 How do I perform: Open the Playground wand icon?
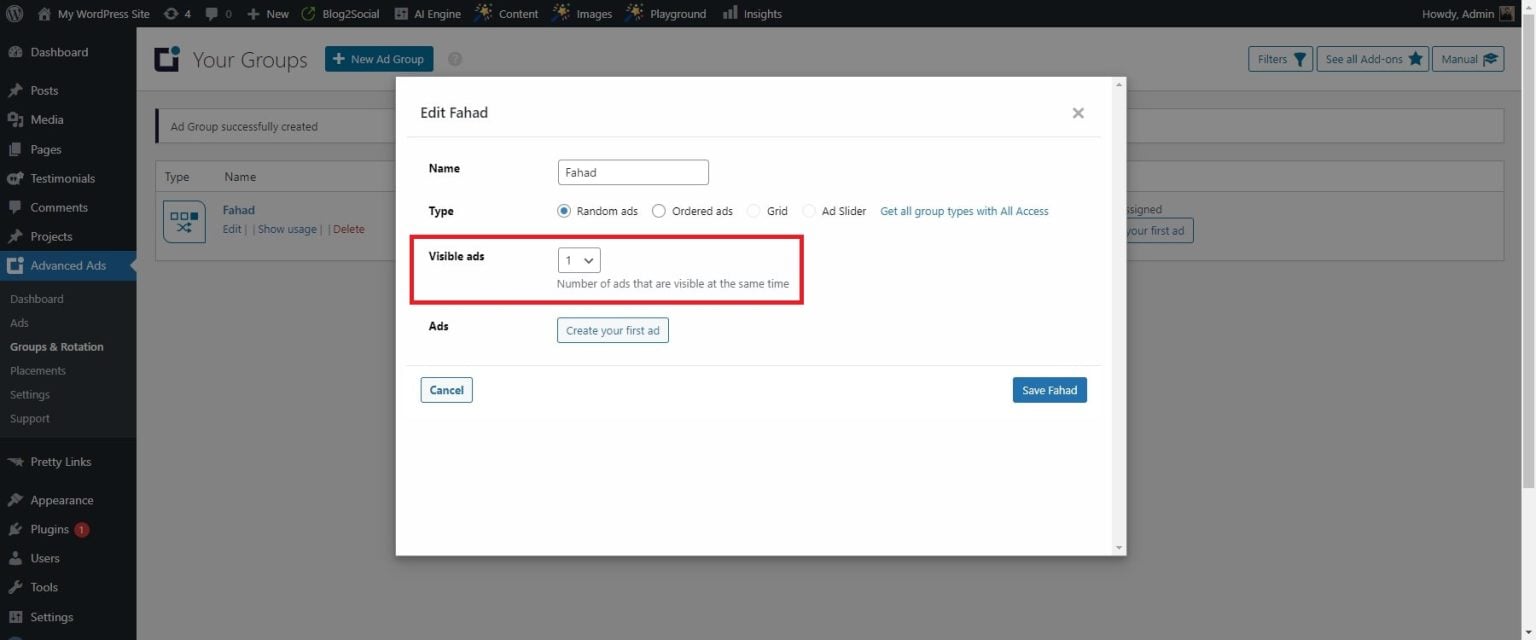(631, 13)
